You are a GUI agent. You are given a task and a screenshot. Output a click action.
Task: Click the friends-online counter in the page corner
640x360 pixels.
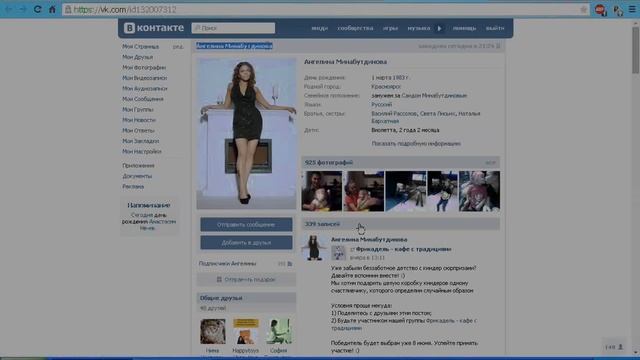tap(613, 347)
